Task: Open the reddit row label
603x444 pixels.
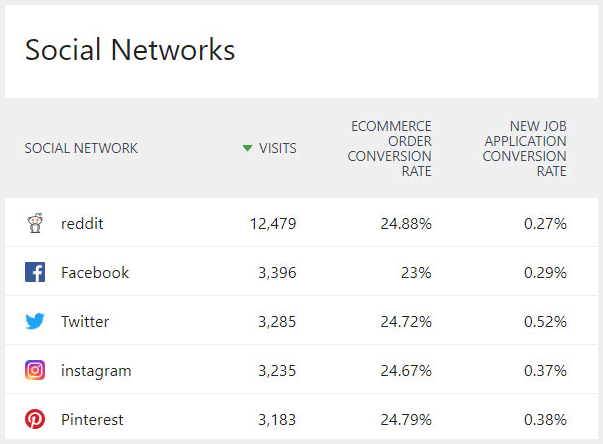Action: [82, 223]
